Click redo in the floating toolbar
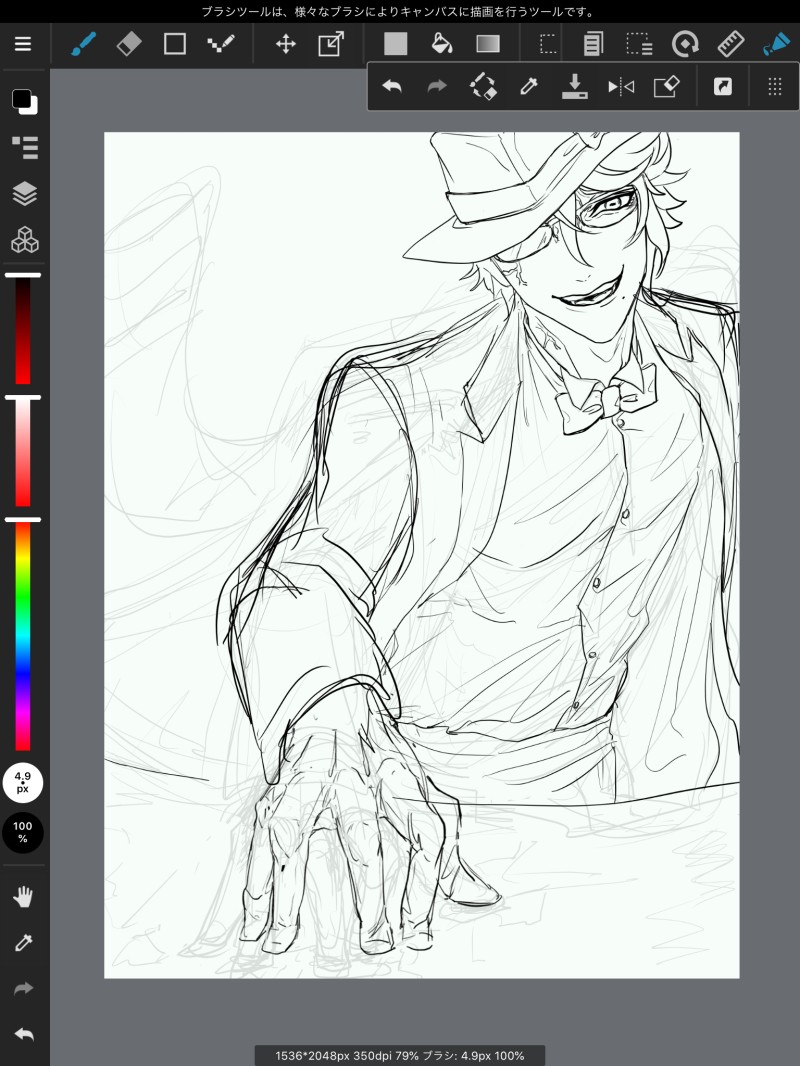Viewport: 800px width, 1066px height. tap(436, 86)
